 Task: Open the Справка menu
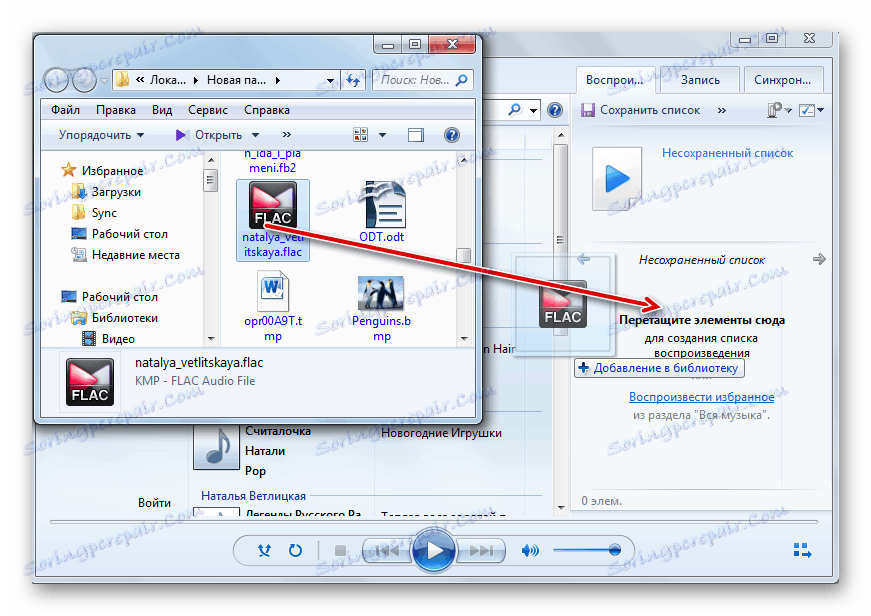267,110
